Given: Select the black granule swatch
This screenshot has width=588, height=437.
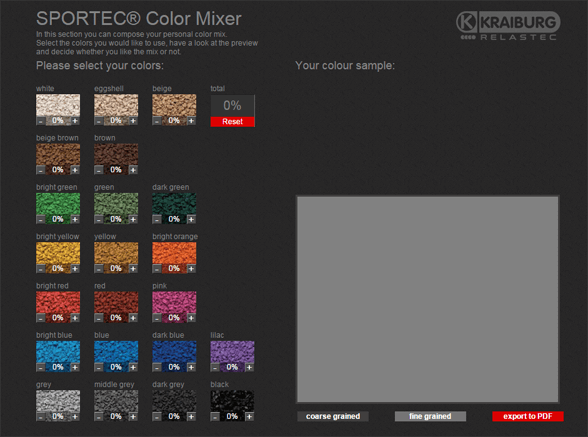Looking at the screenshot, I should (232, 401).
